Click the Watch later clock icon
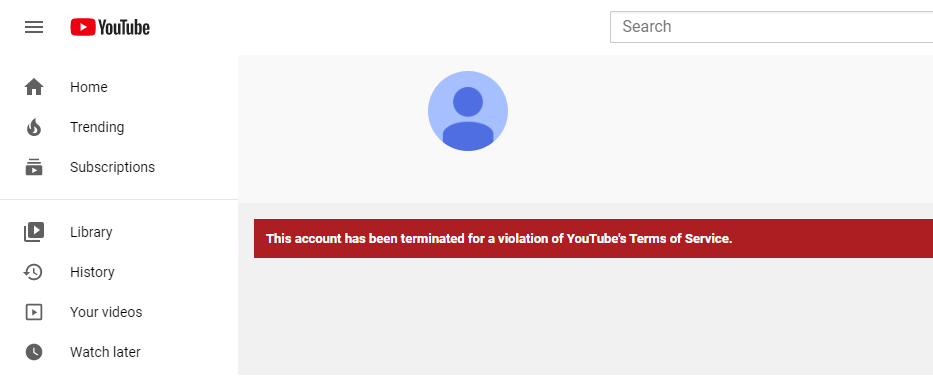Viewport: 933px width, 379px height. pyautogui.click(x=34, y=352)
